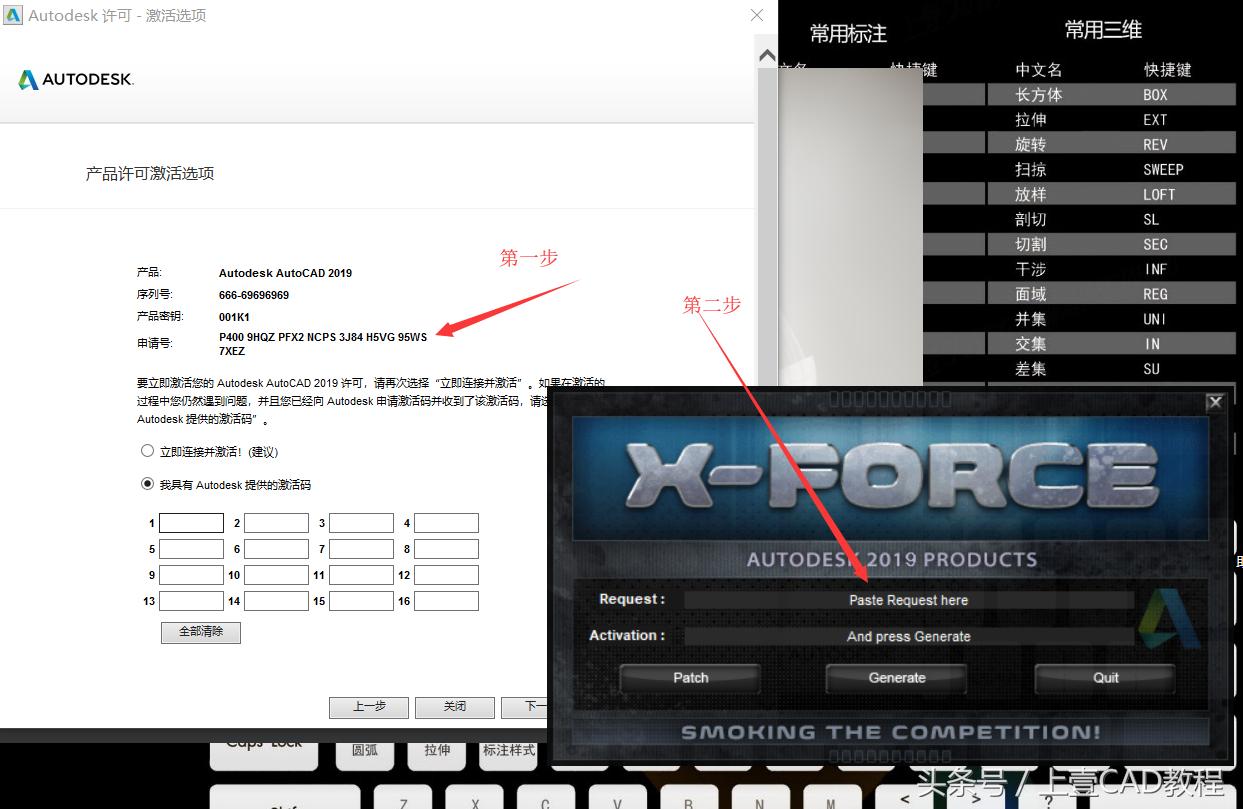Click activation code input field 8

[x=447, y=549]
